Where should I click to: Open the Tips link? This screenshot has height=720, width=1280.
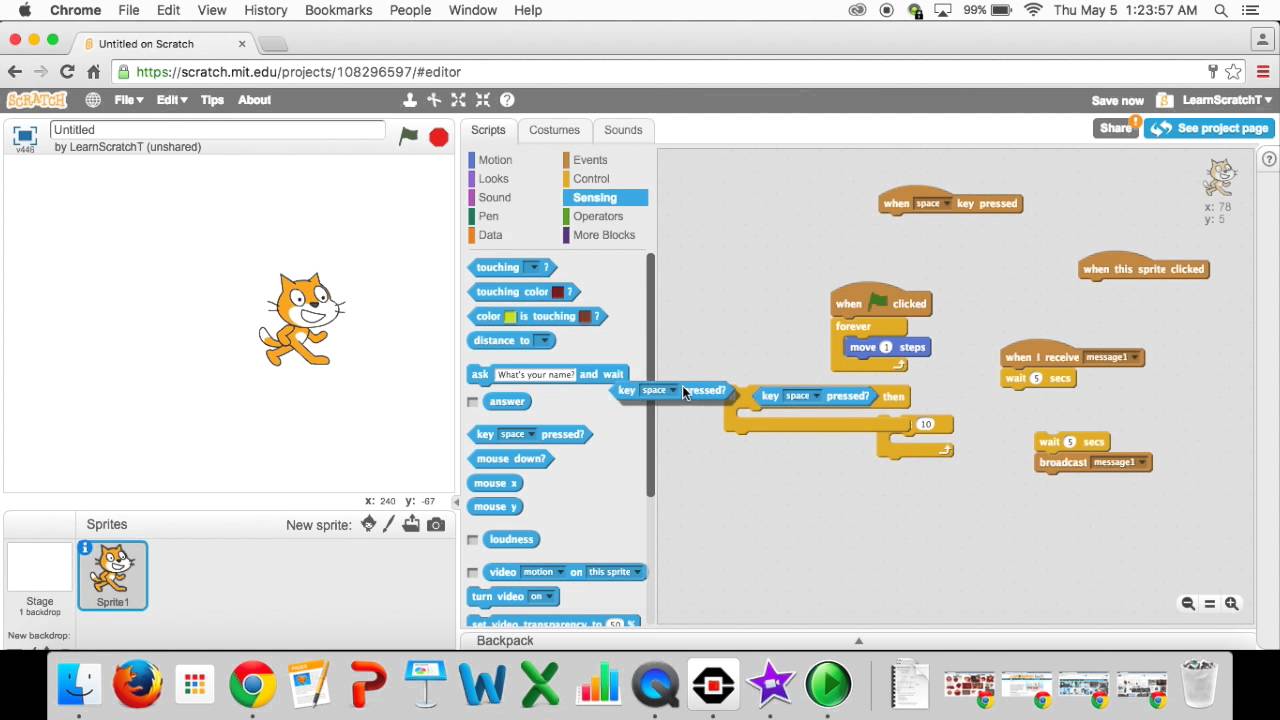[212, 100]
